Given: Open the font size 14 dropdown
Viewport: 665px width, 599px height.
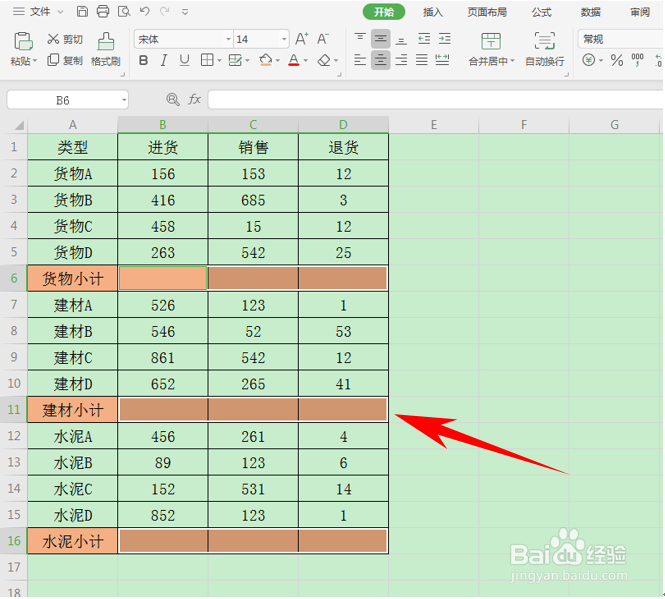Looking at the screenshot, I should coord(284,39).
